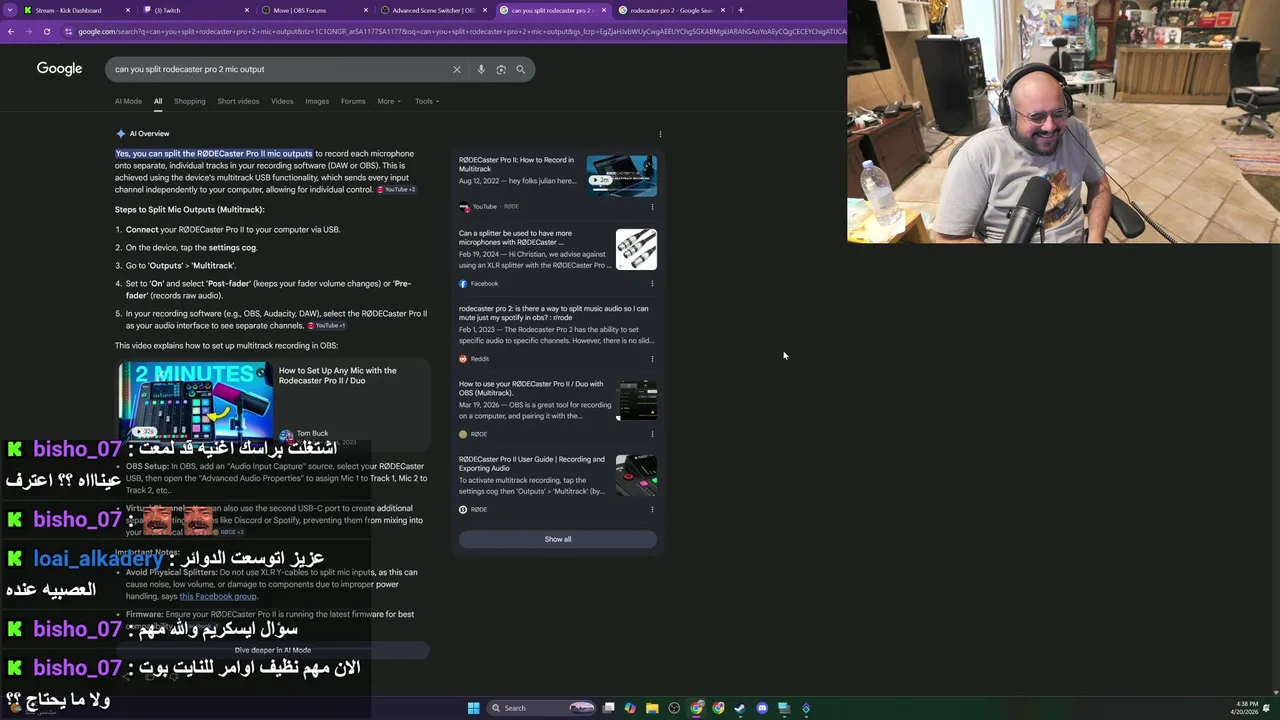Viewport: 1280px width, 720px height.
Task: Select the Images search filter
Action: click(317, 101)
